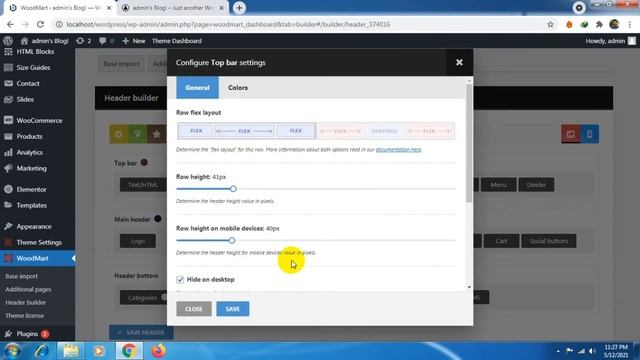The height and width of the screenshot is (360, 640).
Task: Switch to the second admin's Blog tab
Action: point(173,8)
